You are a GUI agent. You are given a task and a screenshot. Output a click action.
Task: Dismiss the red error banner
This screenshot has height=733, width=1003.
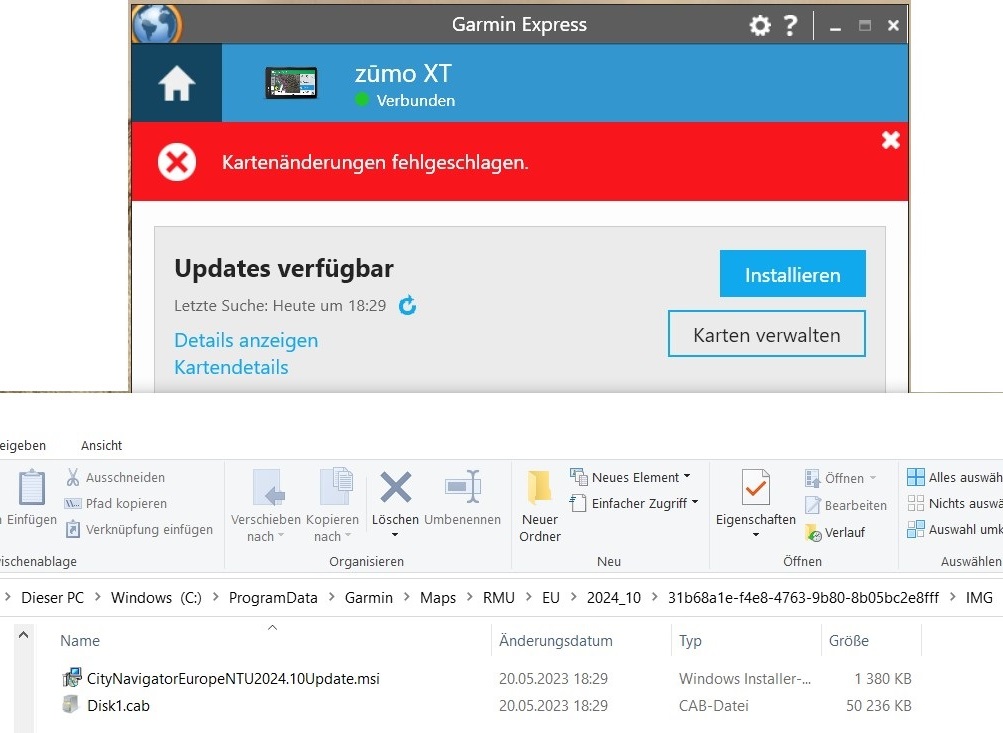[890, 140]
